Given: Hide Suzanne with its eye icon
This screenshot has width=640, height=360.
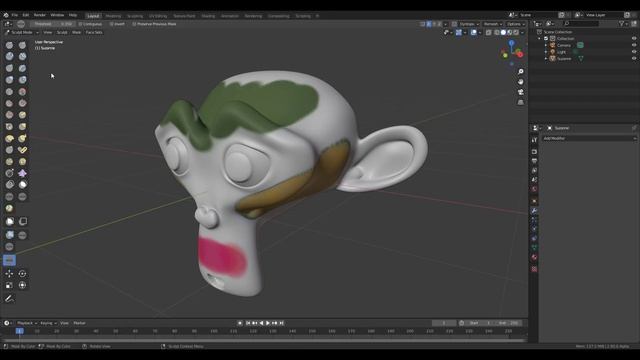Looking at the screenshot, I should coord(634,58).
